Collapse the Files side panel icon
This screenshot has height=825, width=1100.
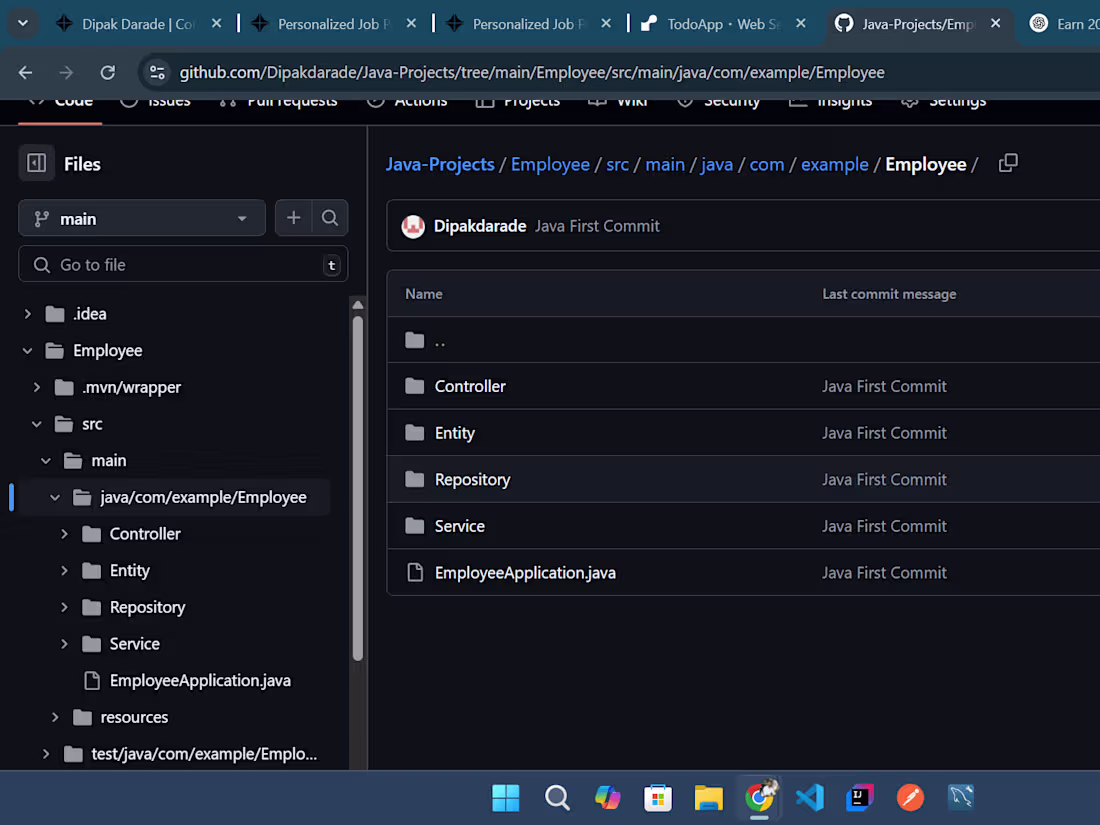pyautogui.click(x=36, y=163)
